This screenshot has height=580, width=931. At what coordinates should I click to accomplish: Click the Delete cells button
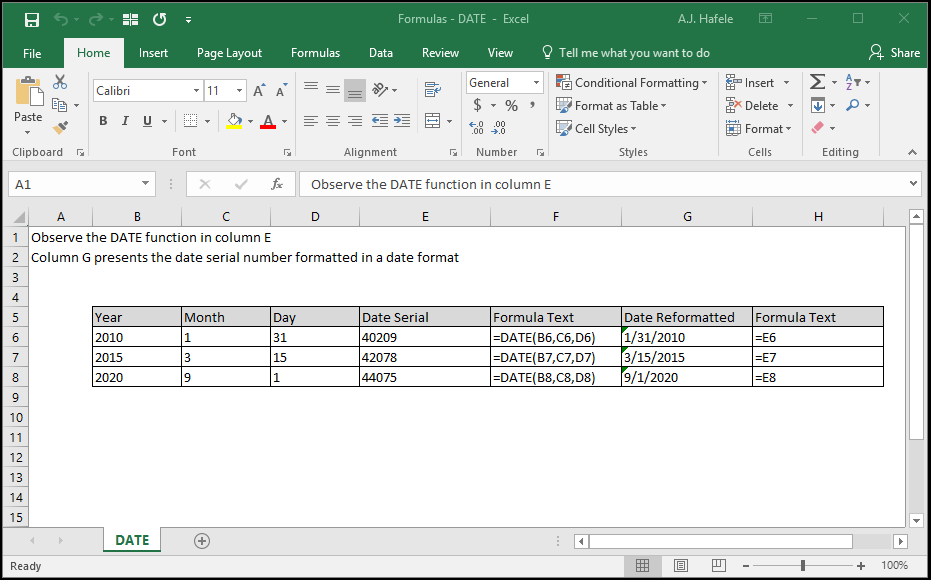(753, 106)
